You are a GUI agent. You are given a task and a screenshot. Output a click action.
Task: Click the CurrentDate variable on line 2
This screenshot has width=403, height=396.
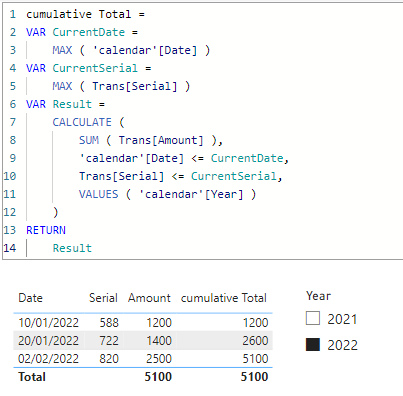89,32
